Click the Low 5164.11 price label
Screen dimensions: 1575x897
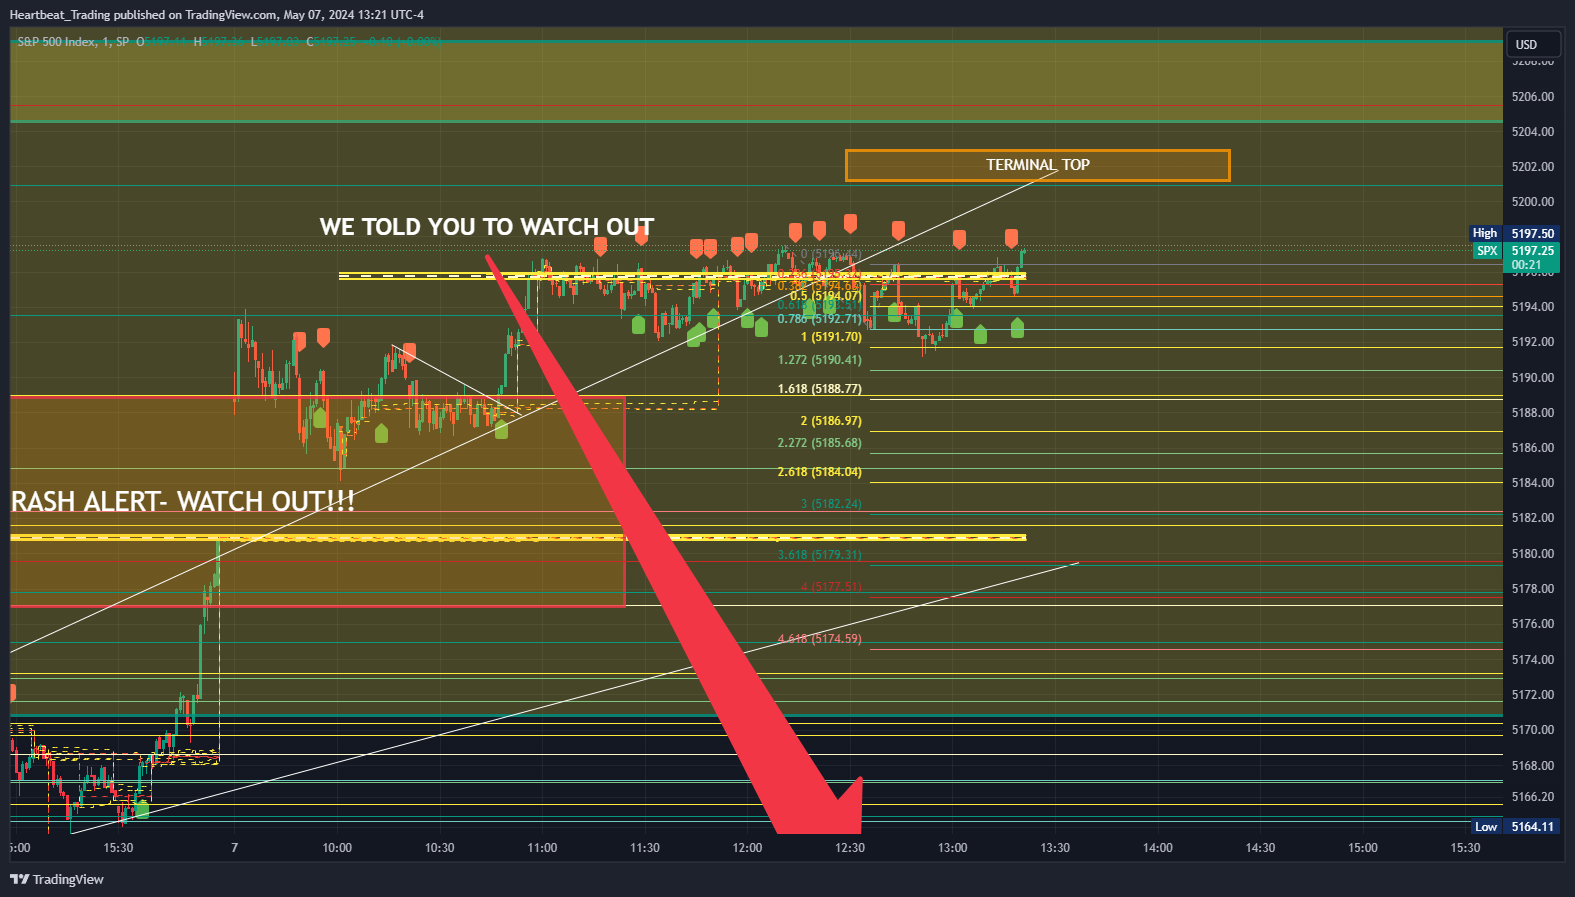coord(1516,826)
